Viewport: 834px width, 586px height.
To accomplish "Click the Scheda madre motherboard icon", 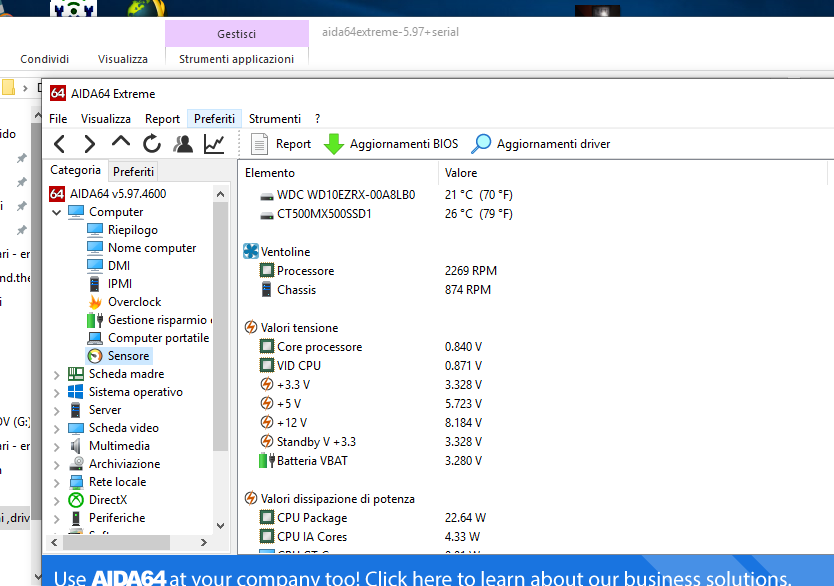I will coord(76,374).
